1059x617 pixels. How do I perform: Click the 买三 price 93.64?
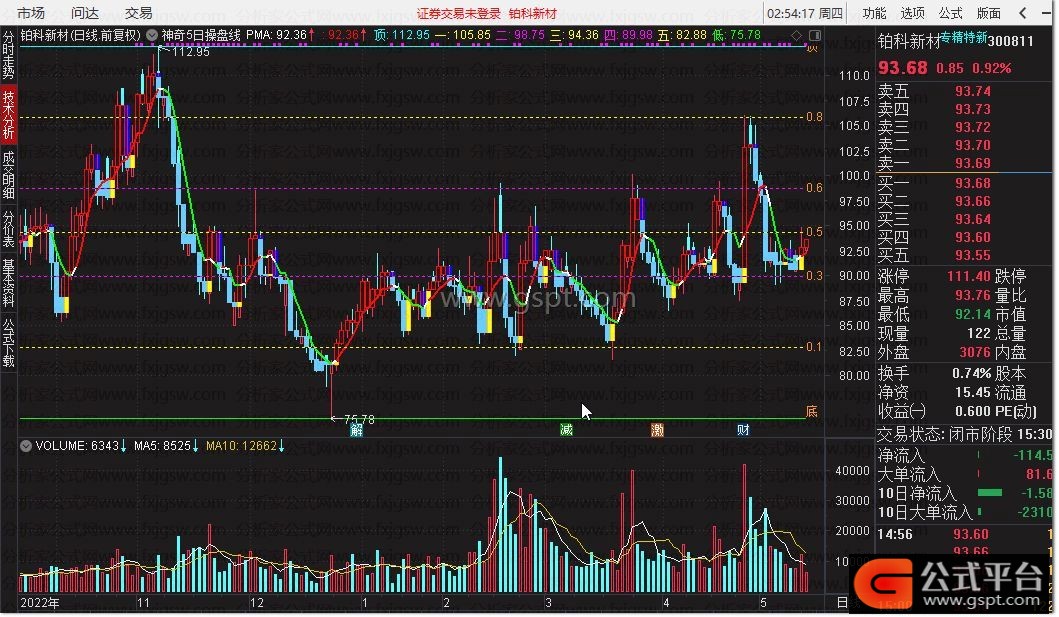[x=973, y=219]
